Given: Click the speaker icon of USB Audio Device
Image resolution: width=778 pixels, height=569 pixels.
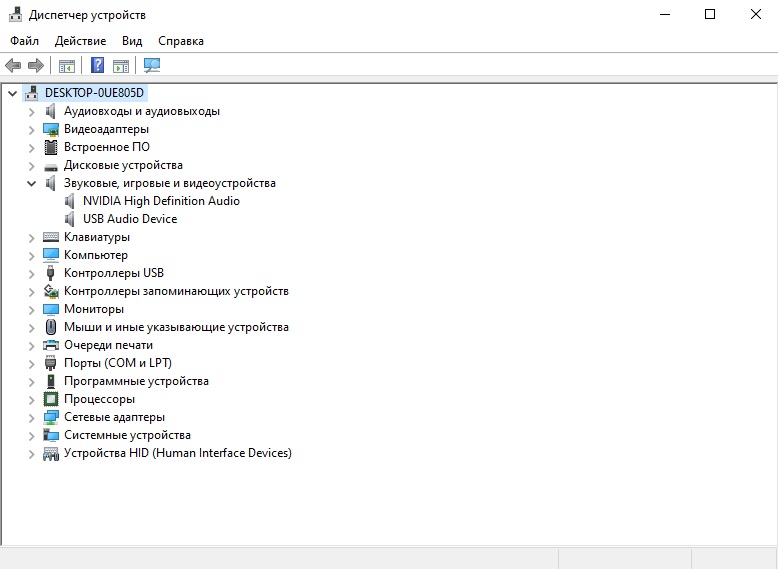Looking at the screenshot, I should pyautogui.click(x=70, y=219).
